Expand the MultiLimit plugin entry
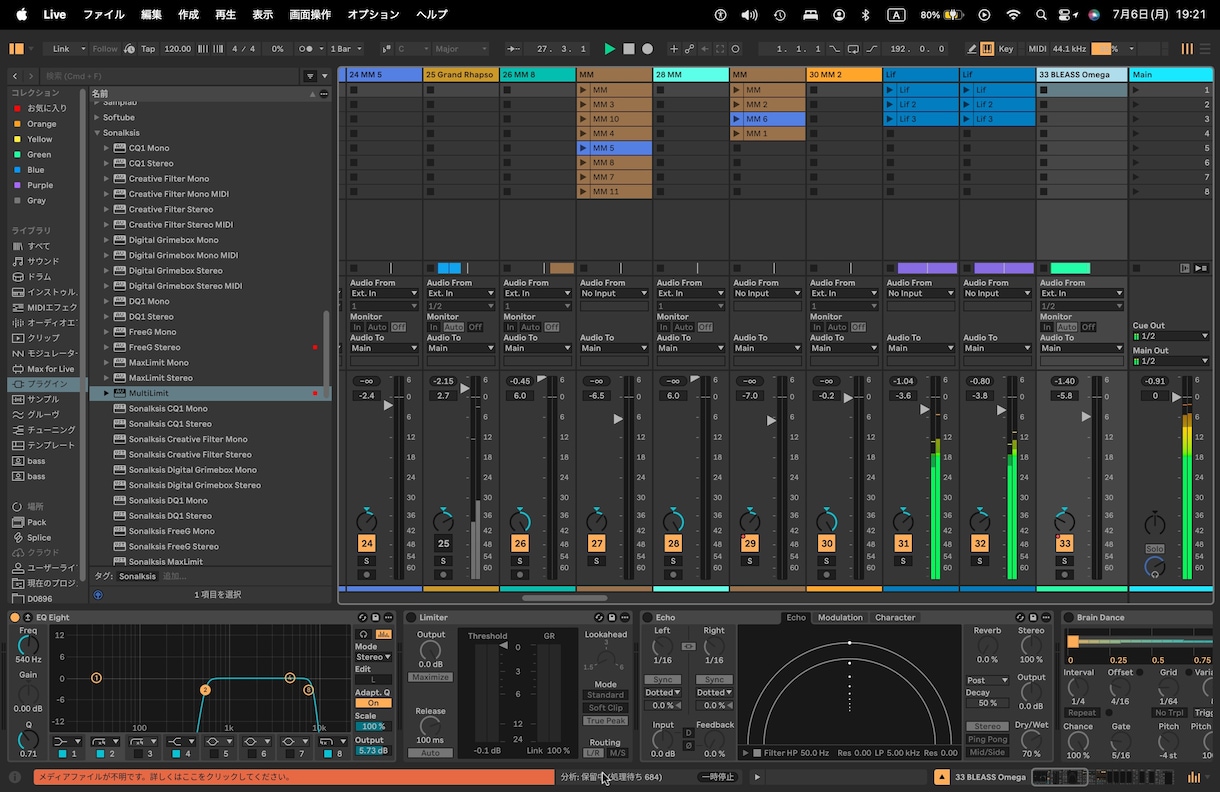 (x=106, y=393)
